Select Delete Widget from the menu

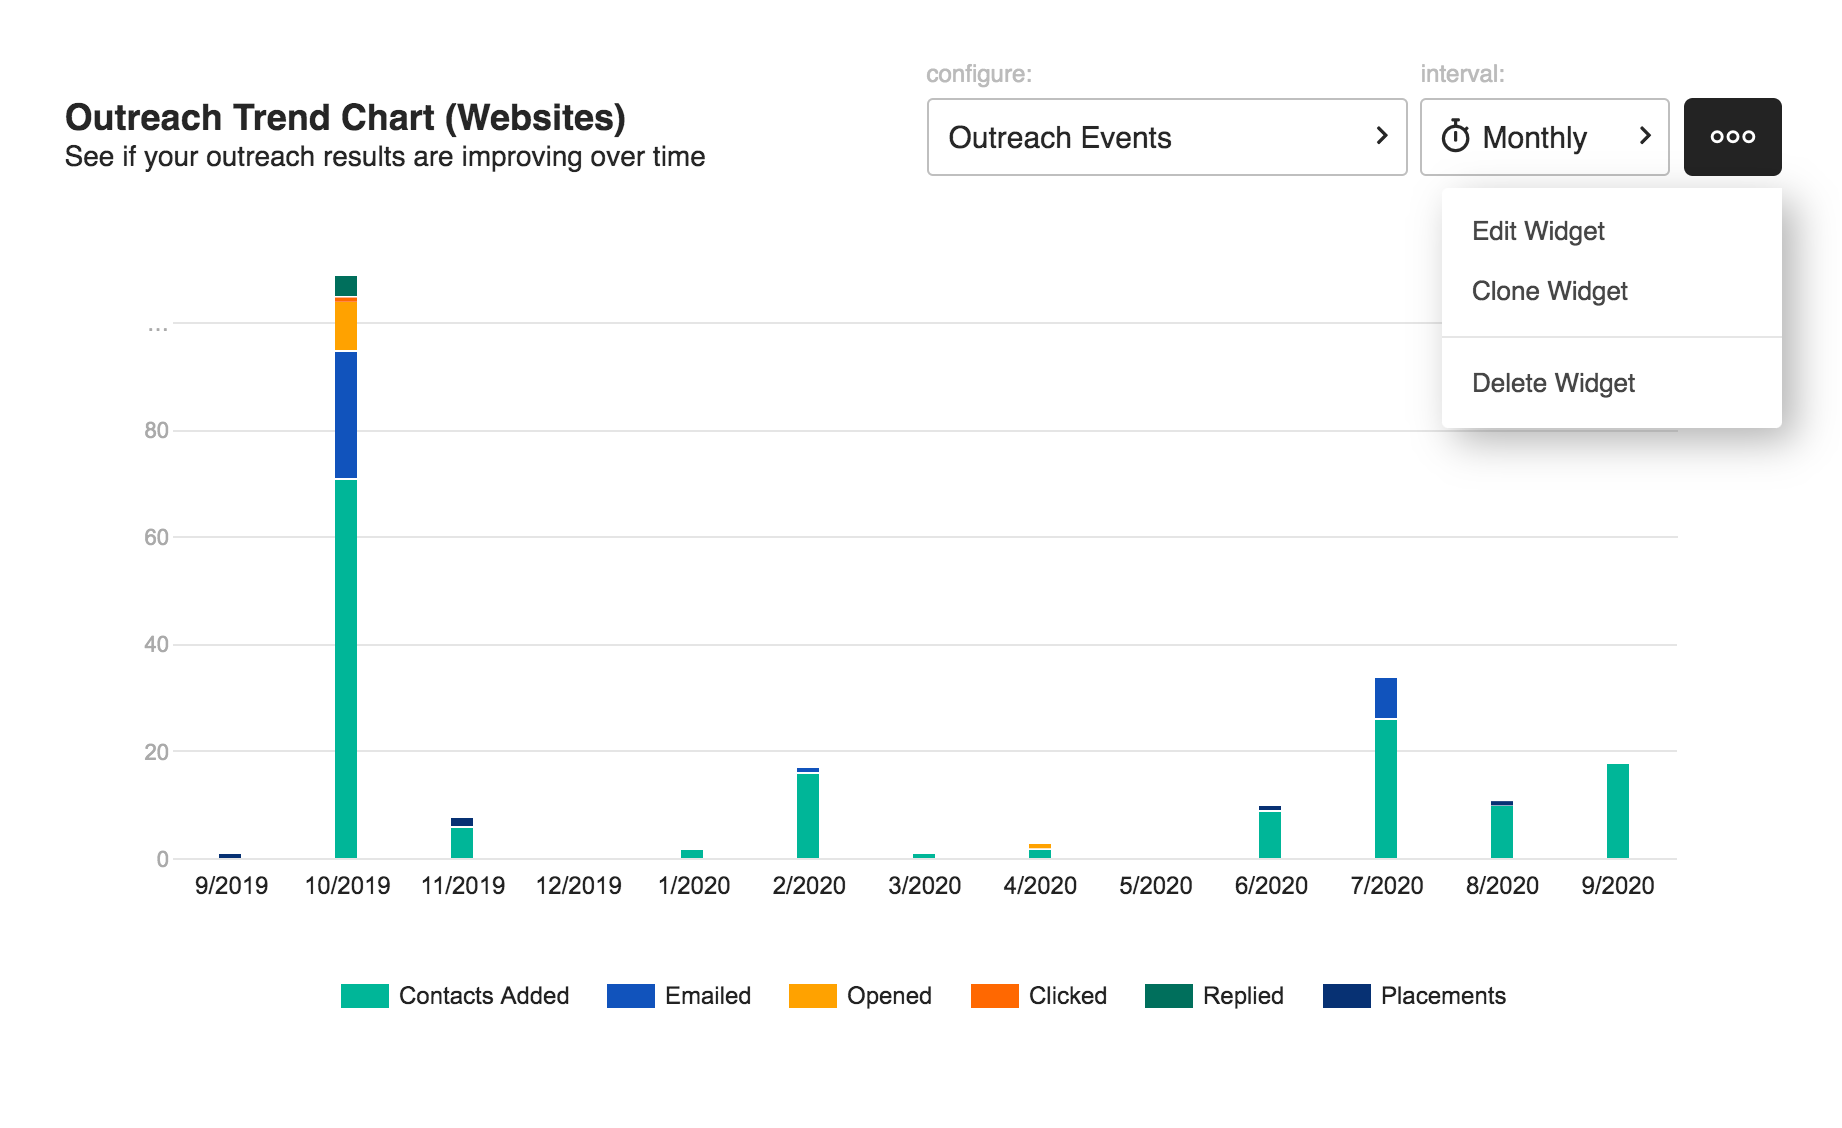pyautogui.click(x=1552, y=383)
